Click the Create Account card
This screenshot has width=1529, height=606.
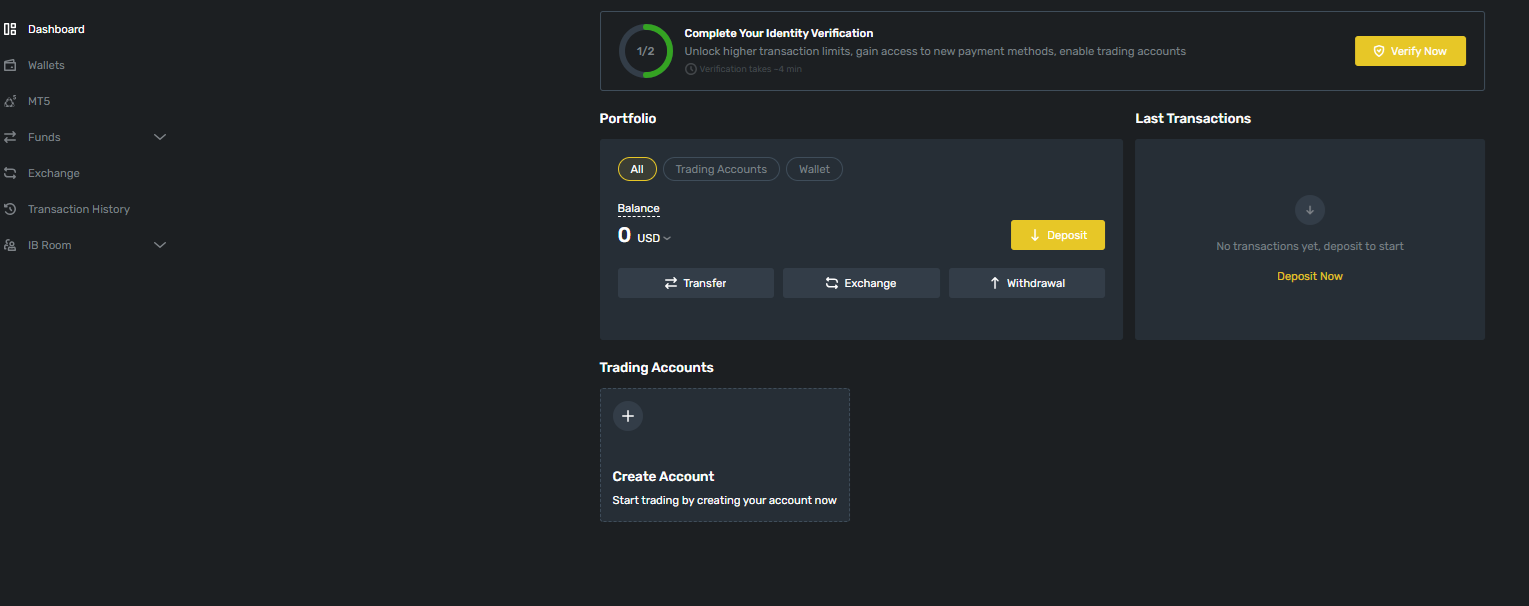coord(725,455)
